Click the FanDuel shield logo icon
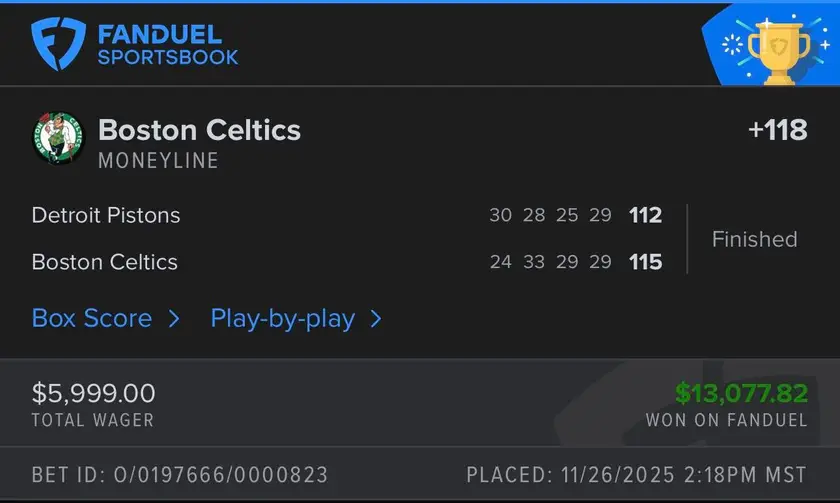This screenshot has width=840, height=503. 59,44
